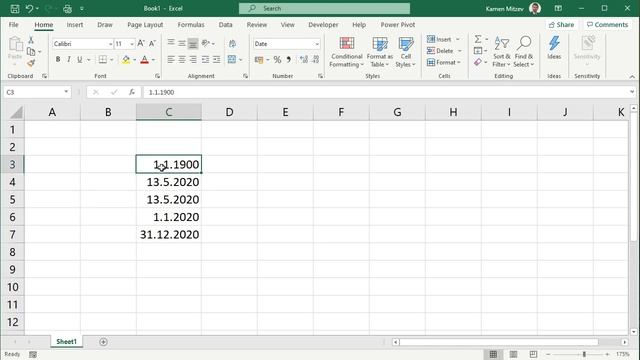Screen dimensions: 640x360
Task: Open the Calibri font name dropdown
Action: tap(110, 44)
